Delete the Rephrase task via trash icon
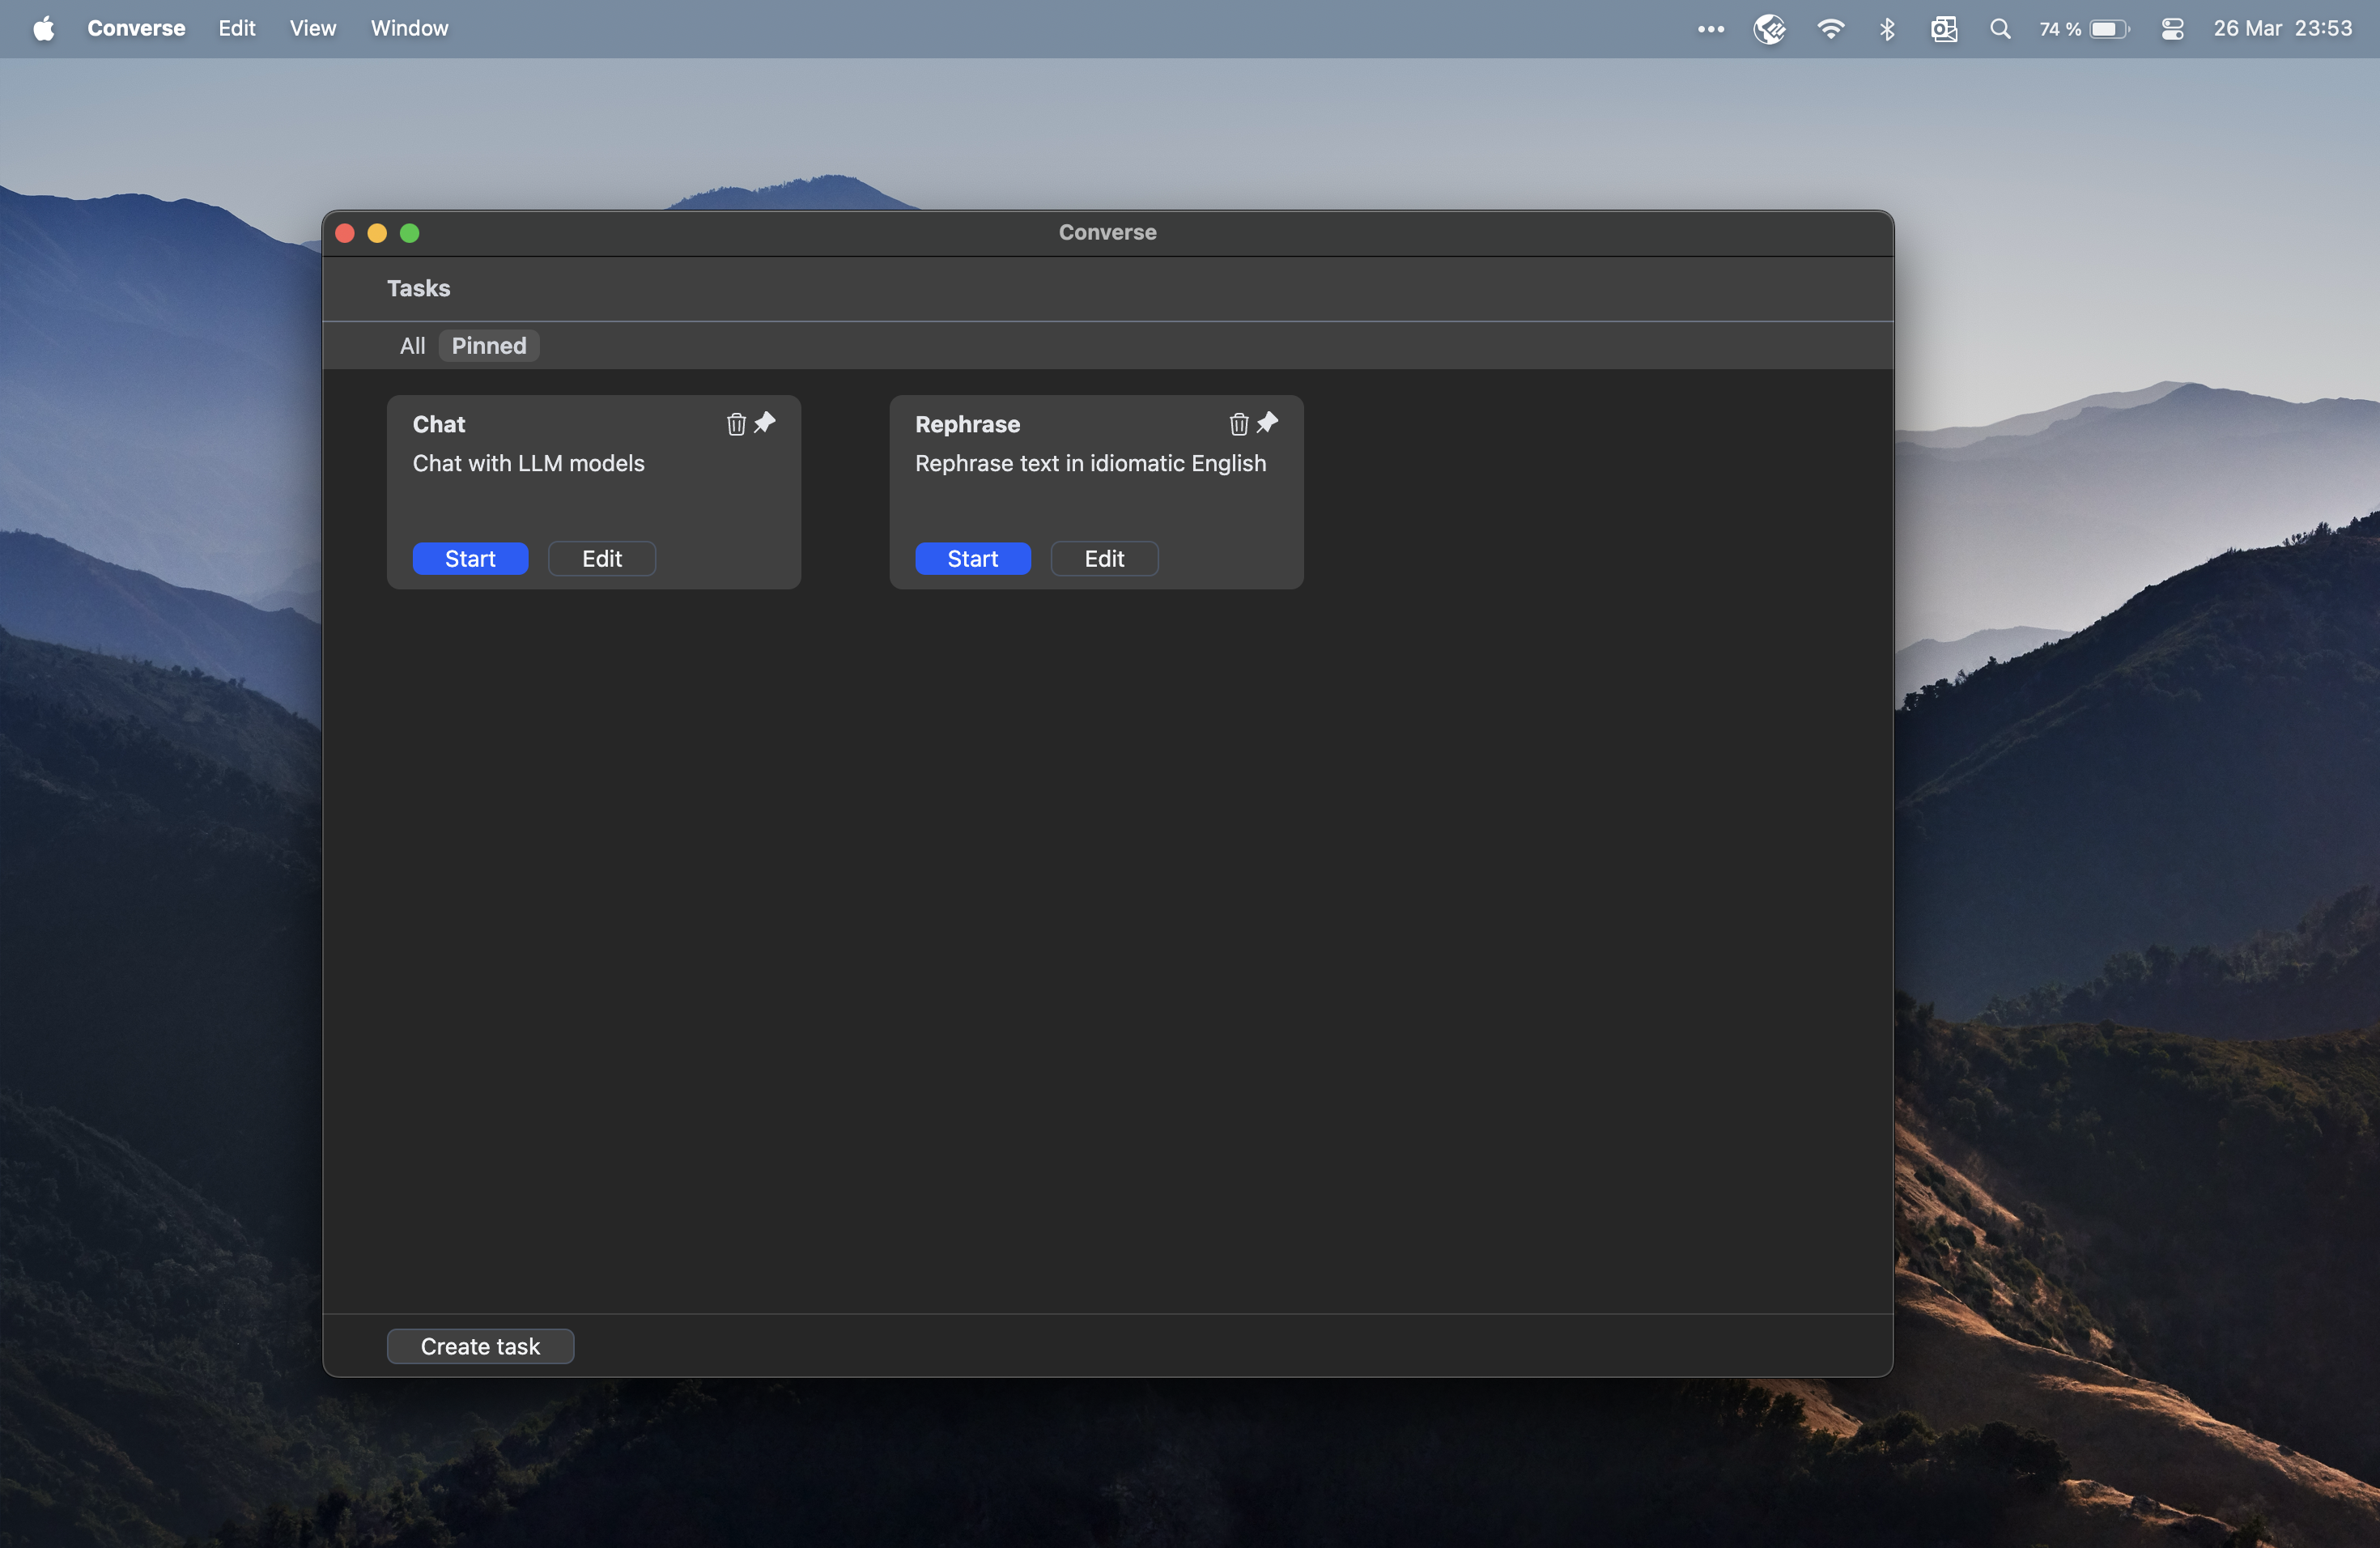 (x=1239, y=424)
